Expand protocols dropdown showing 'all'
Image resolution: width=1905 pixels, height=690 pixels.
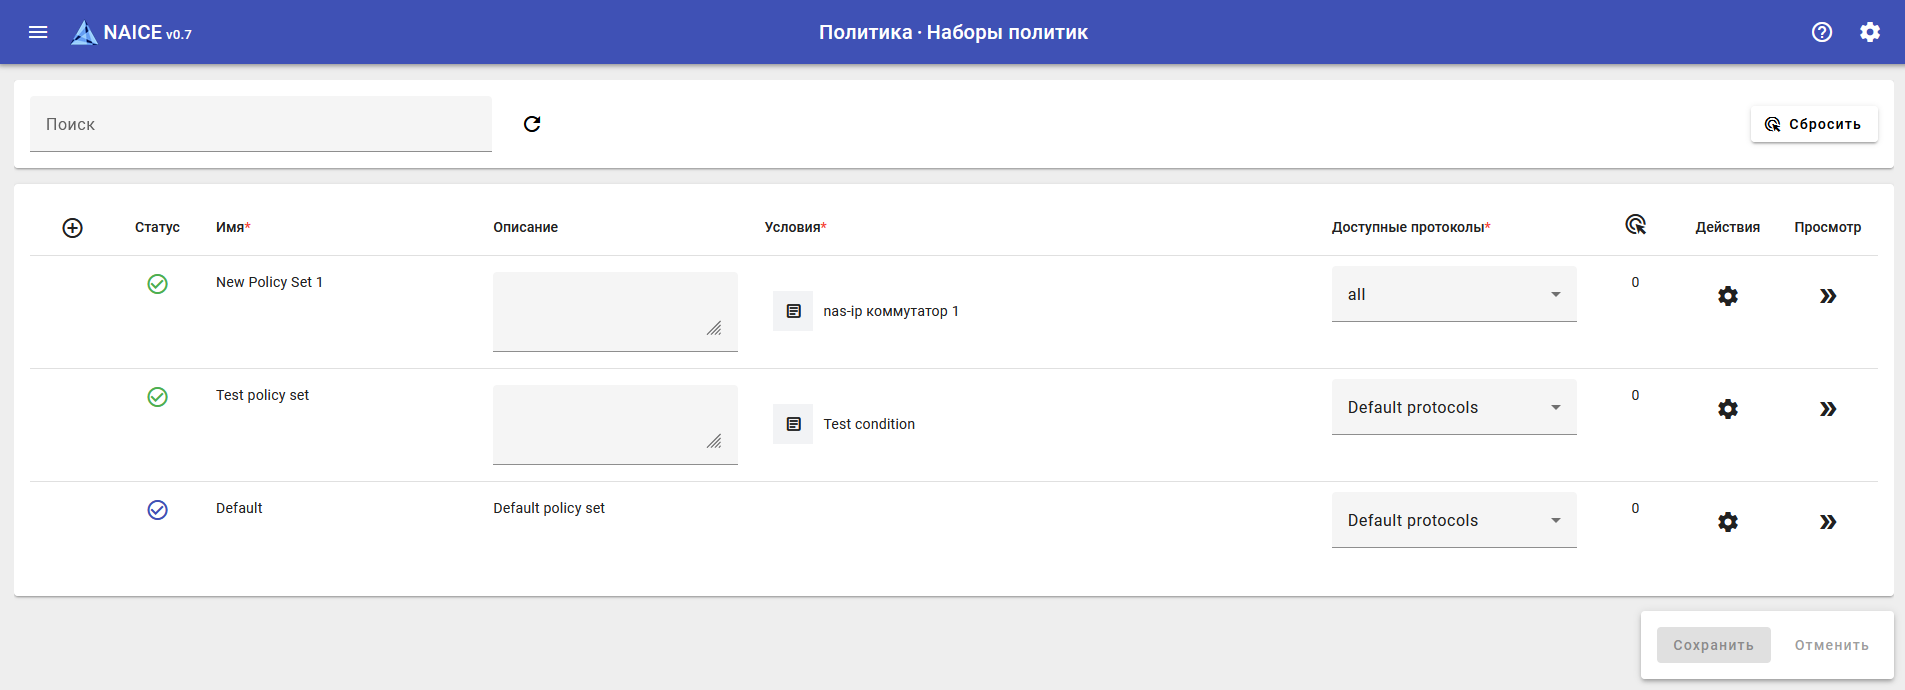click(x=1453, y=294)
